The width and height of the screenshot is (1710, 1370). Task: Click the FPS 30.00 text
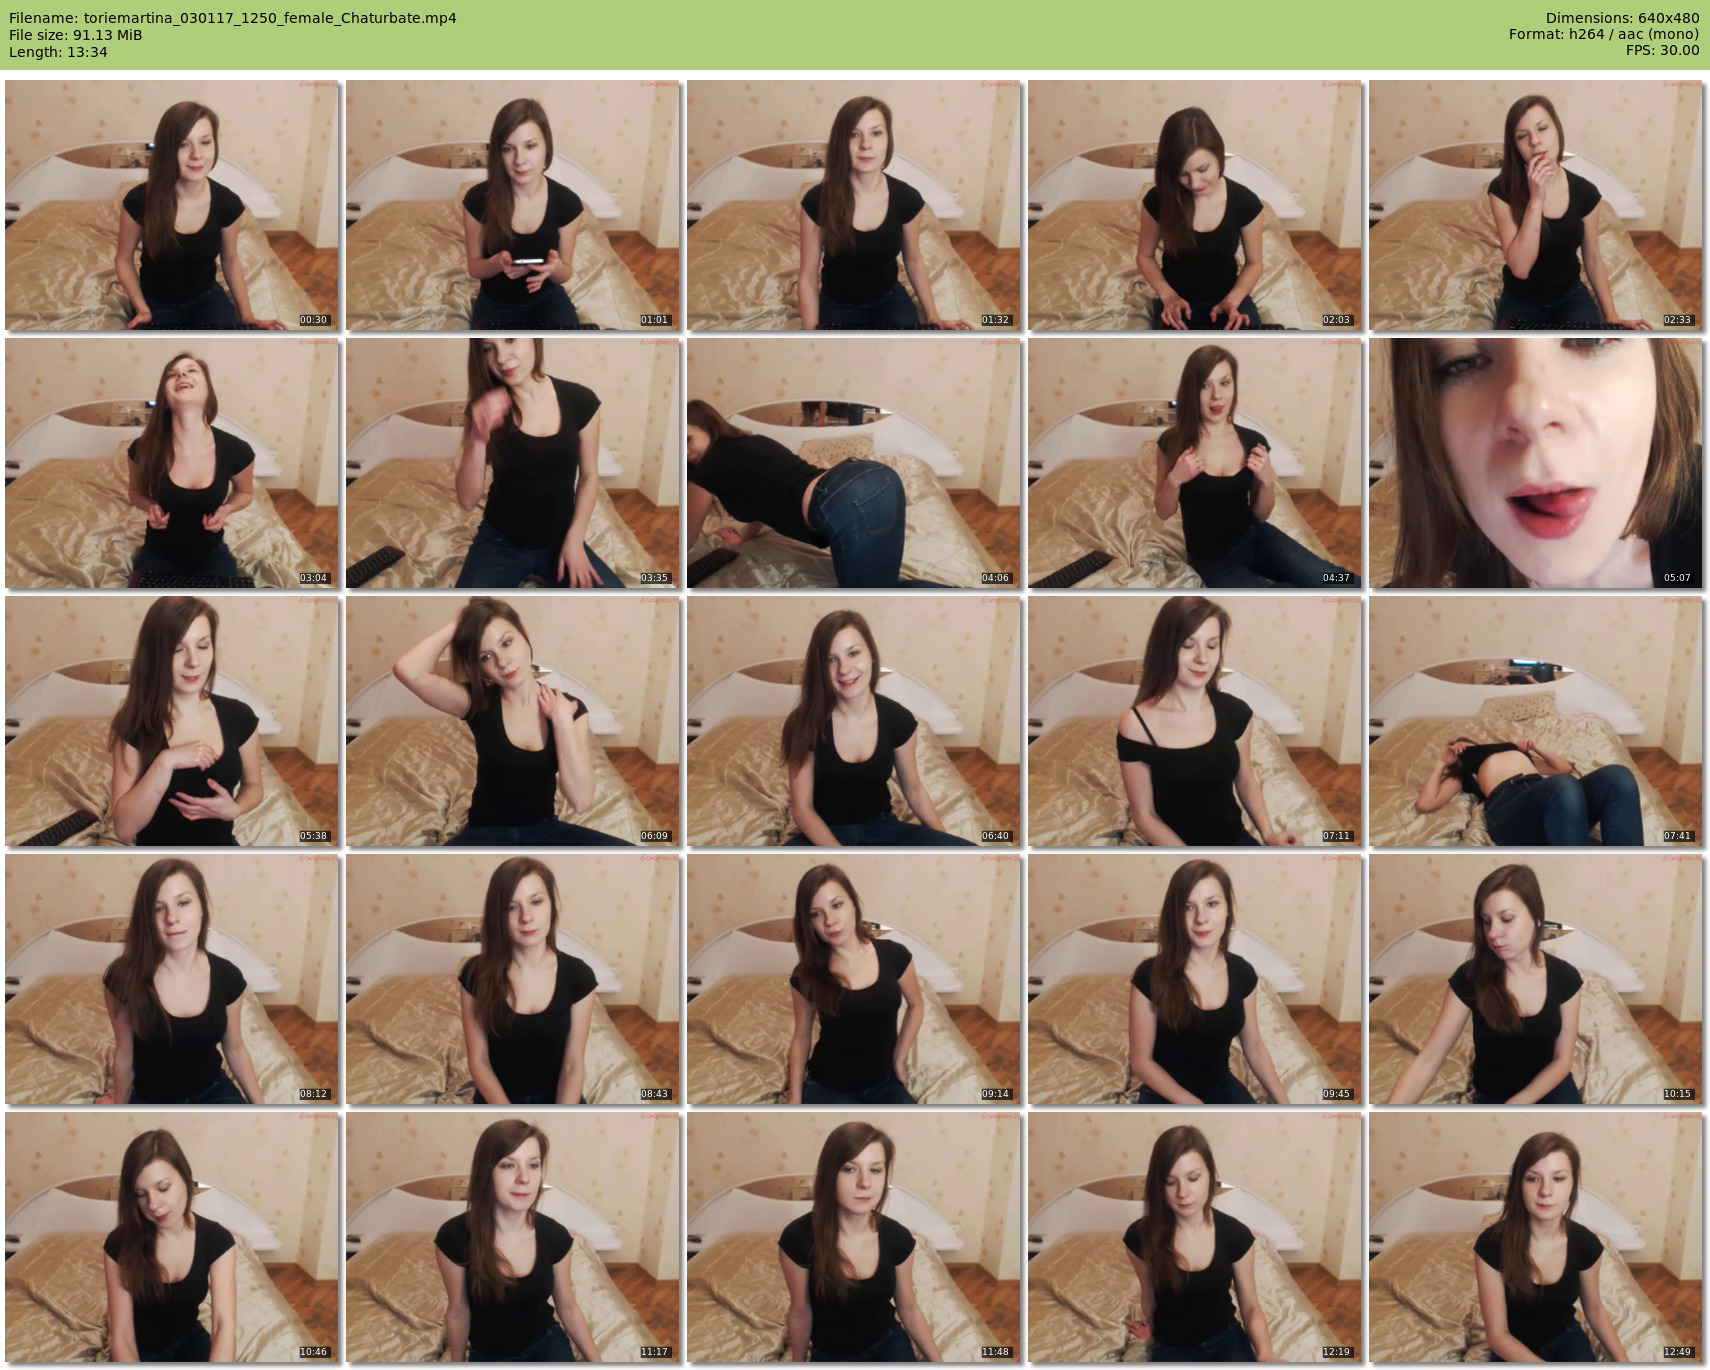(1662, 50)
